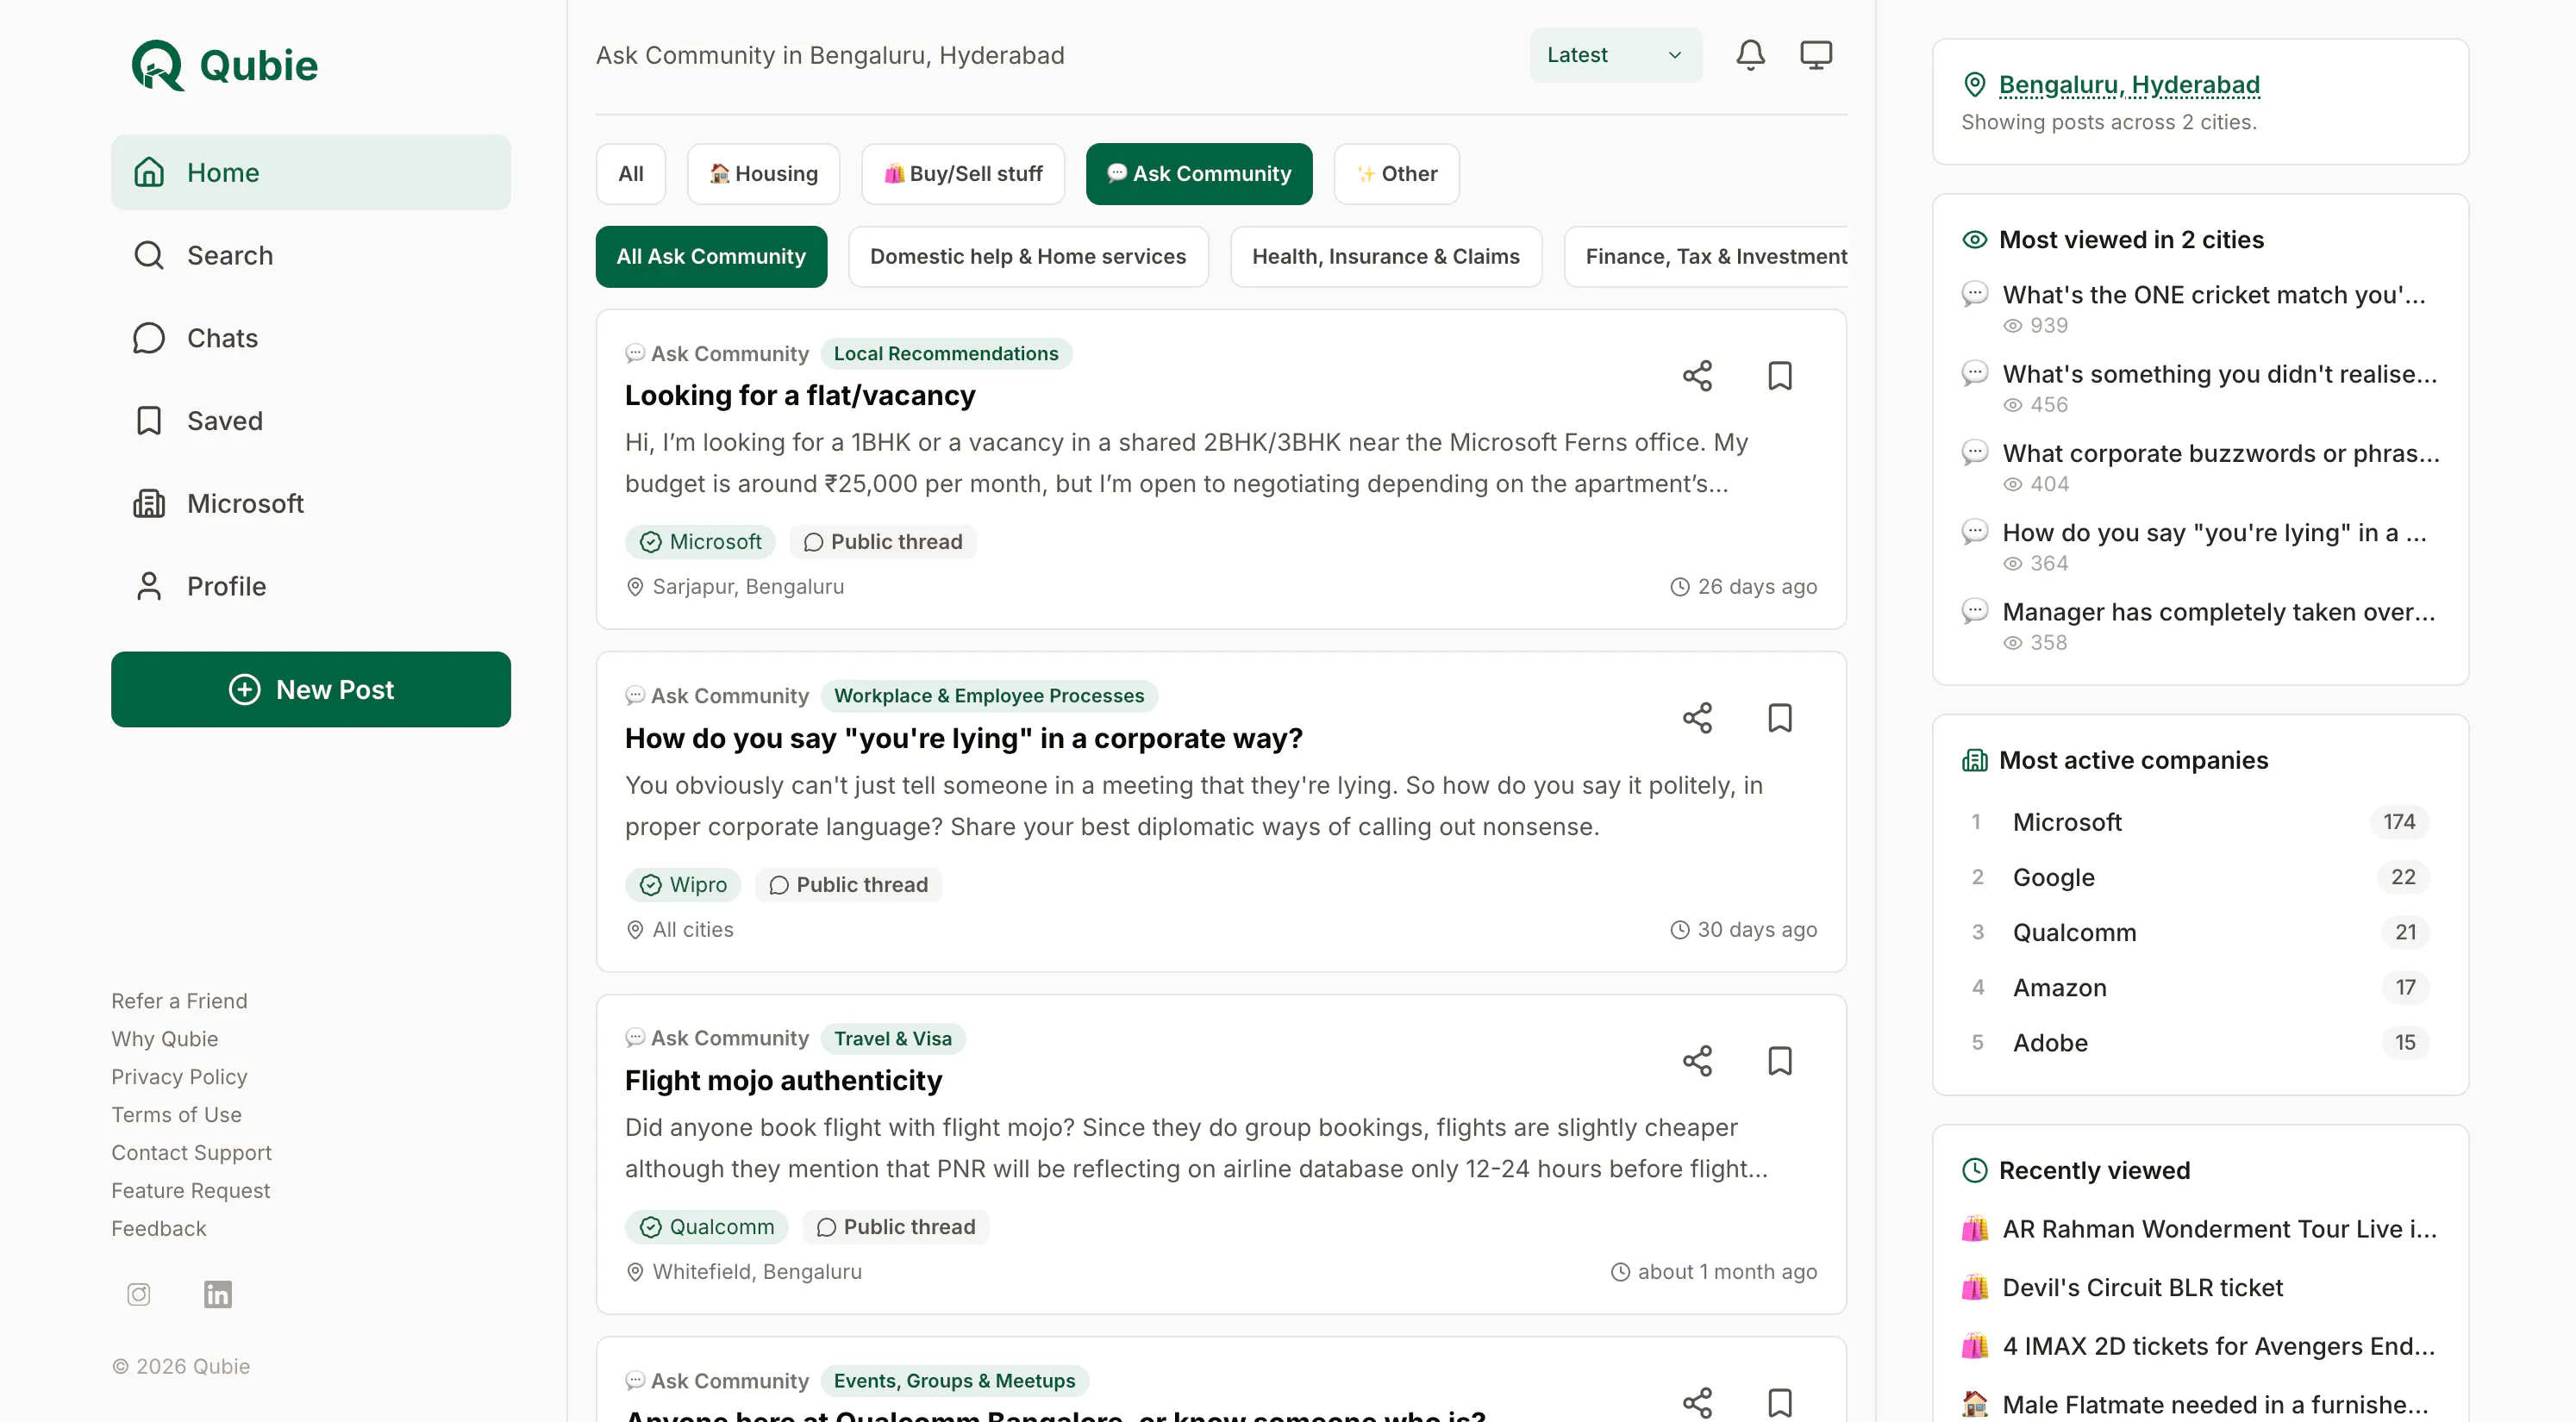Open Adobe in Most active companies
The height and width of the screenshot is (1422, 2576).
(2200, 1042)
